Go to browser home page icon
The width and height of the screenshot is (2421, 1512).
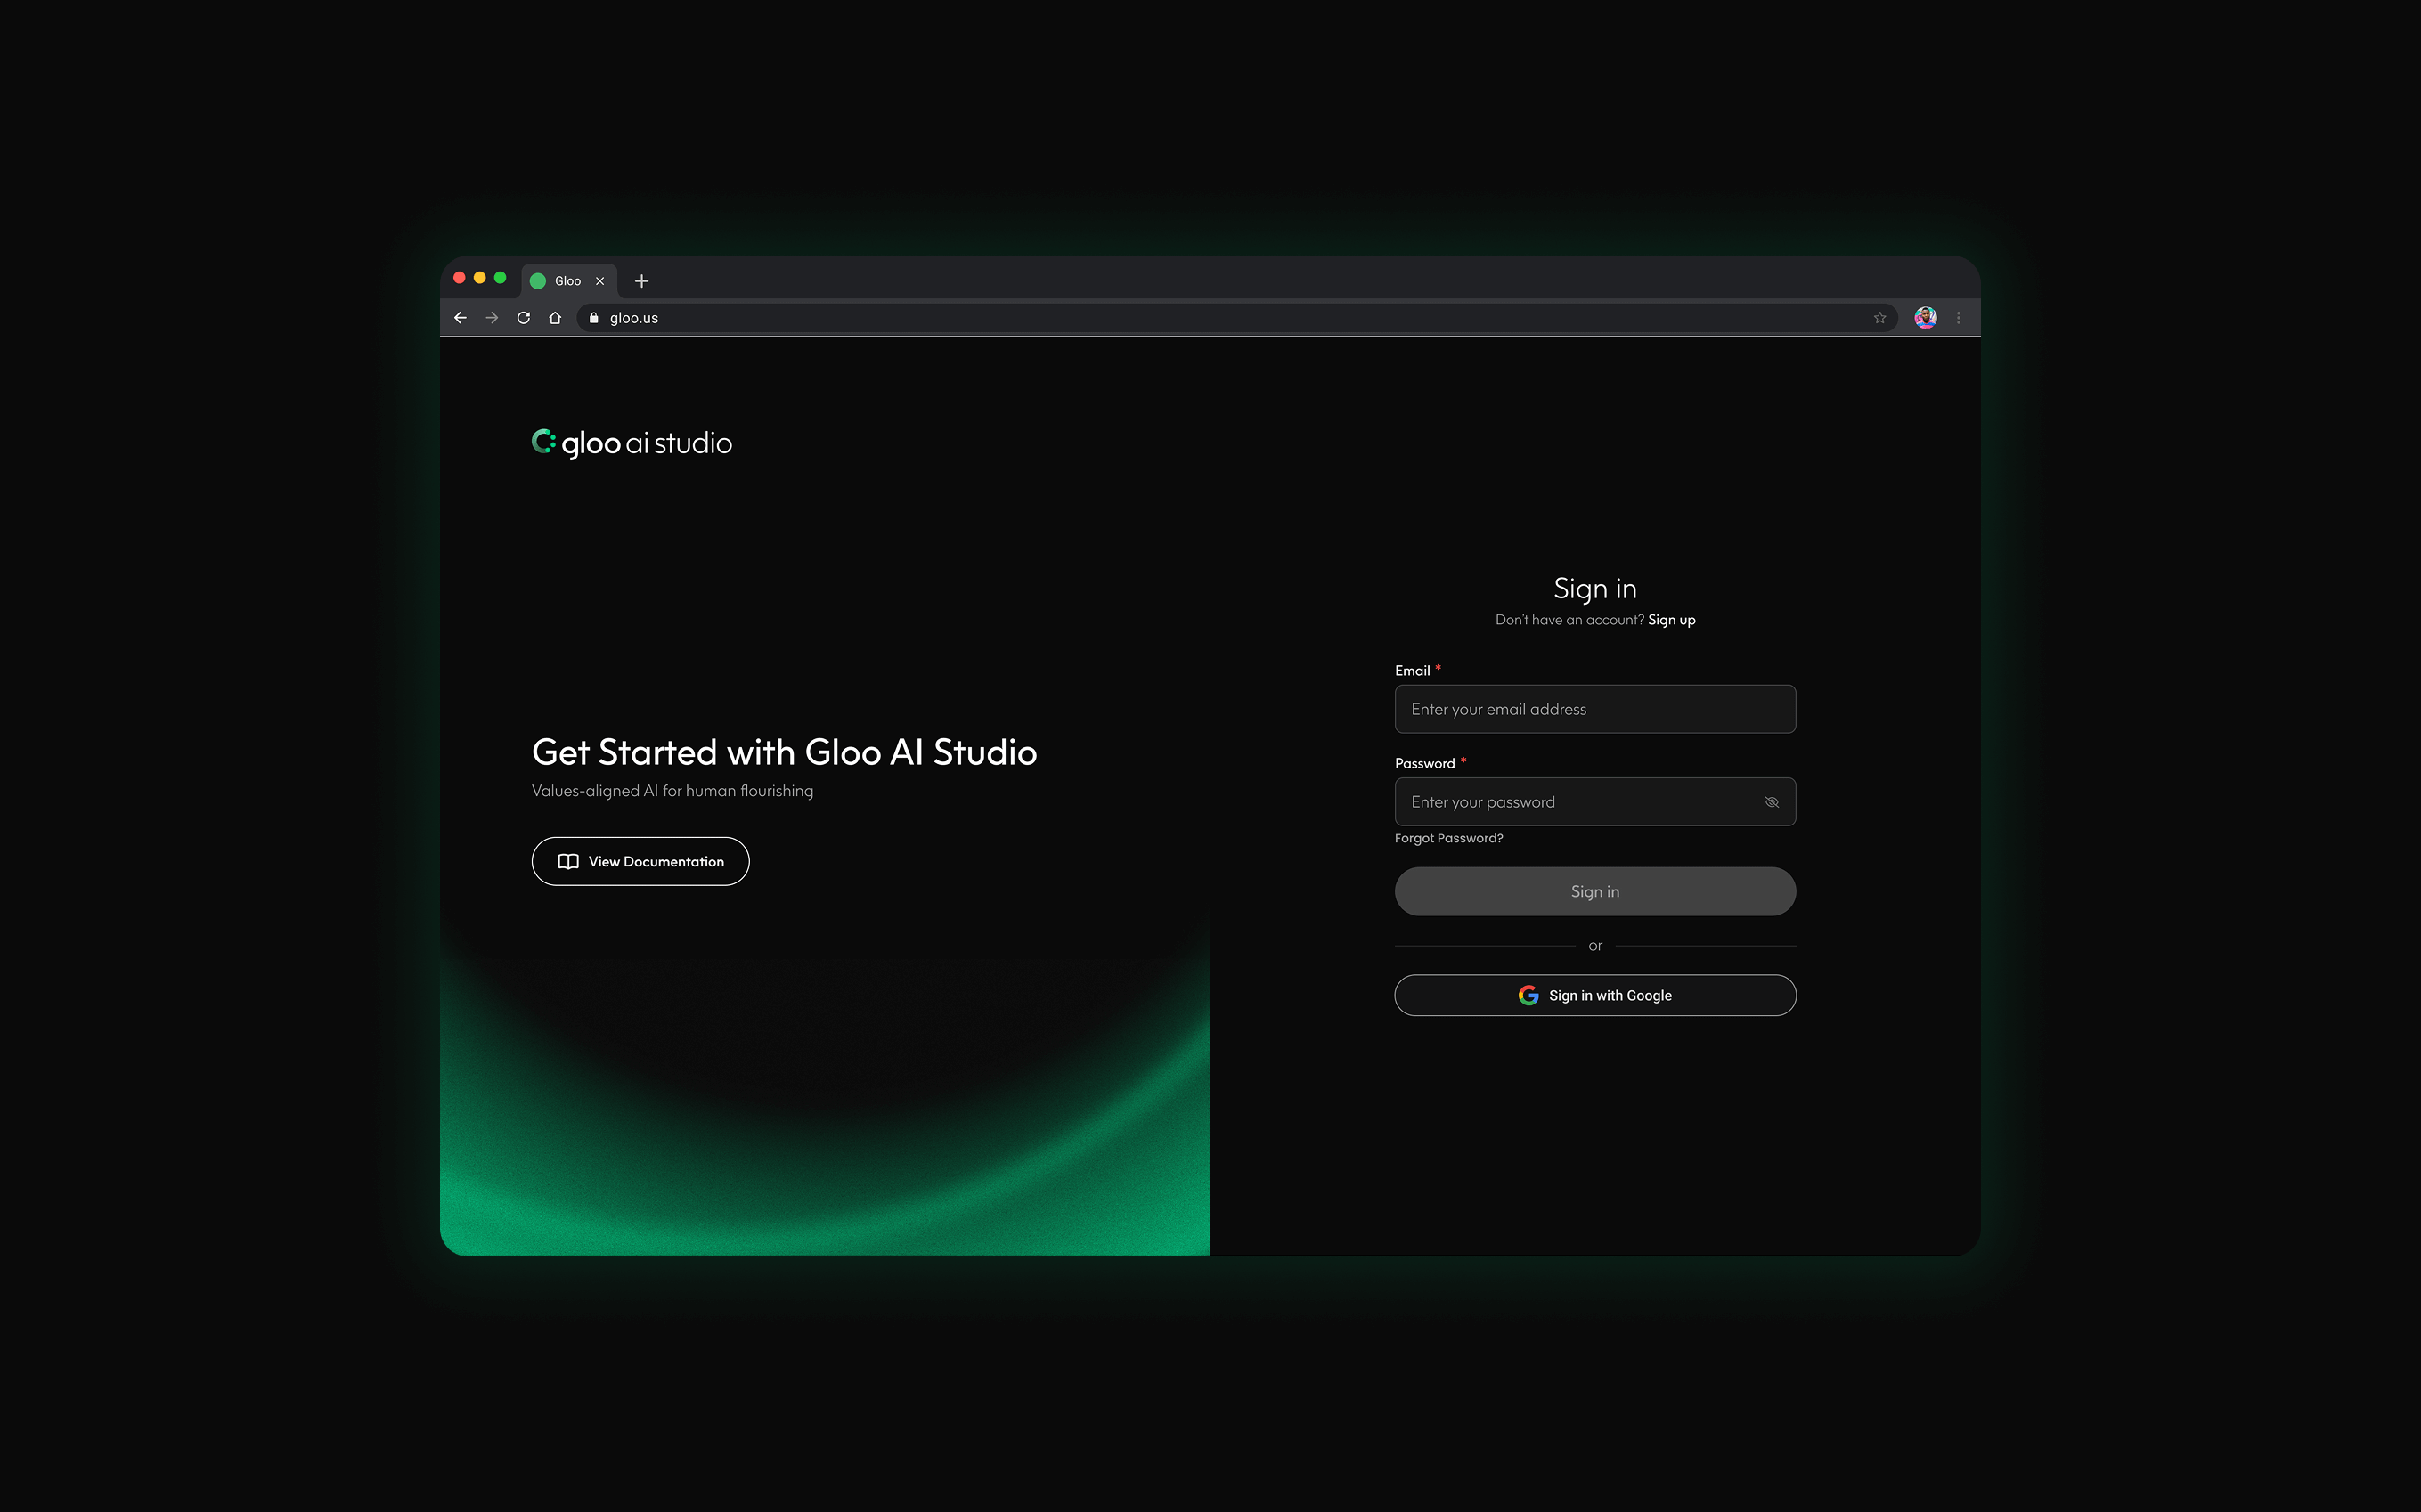point(555,318)
